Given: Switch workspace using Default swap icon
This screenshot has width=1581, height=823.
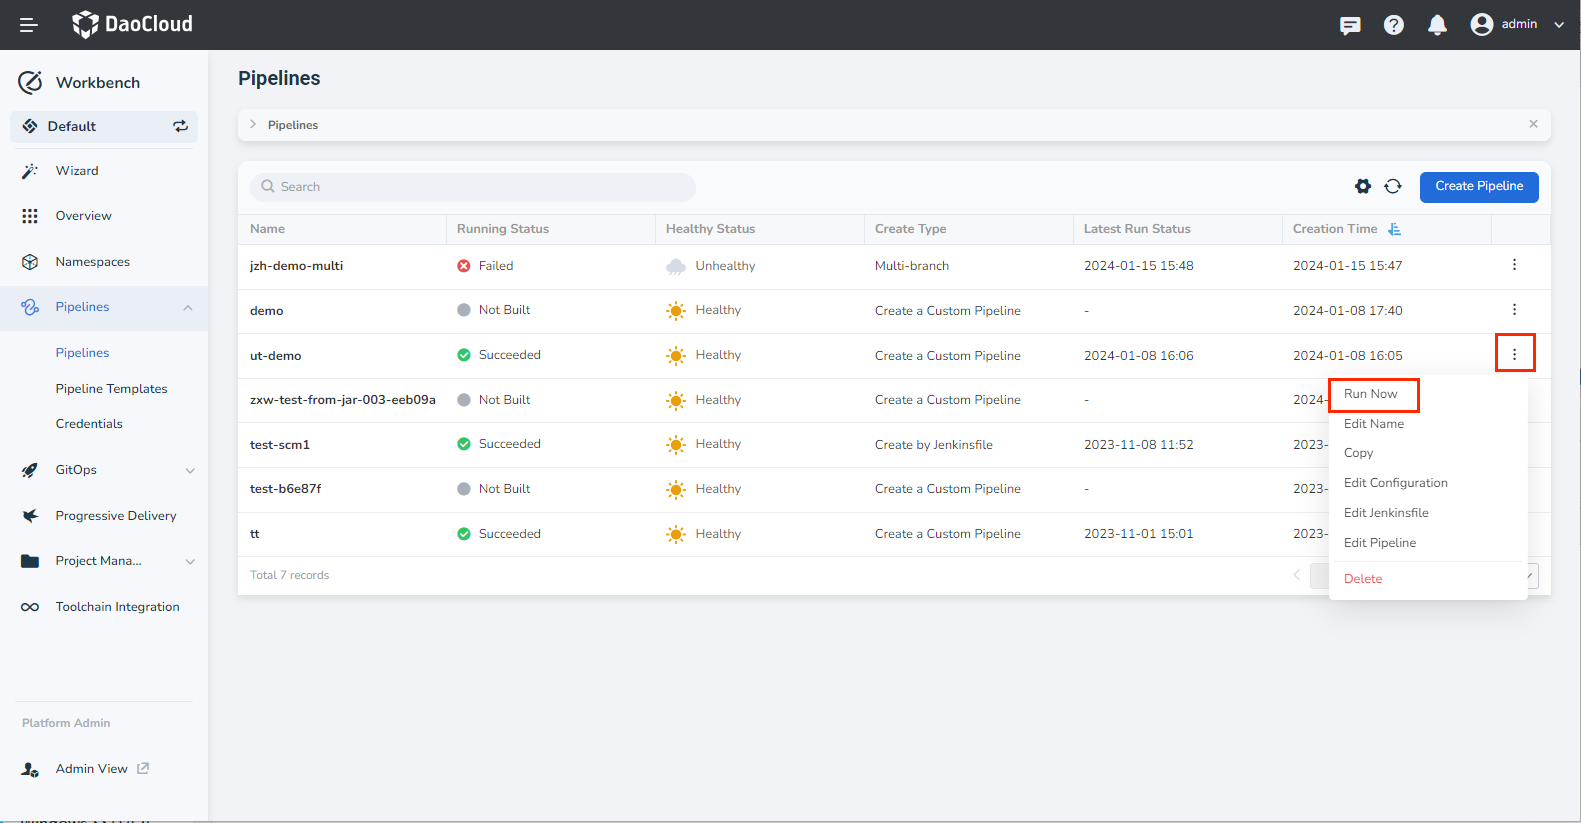Looking at the screenshot, I should tap(180, 126).
